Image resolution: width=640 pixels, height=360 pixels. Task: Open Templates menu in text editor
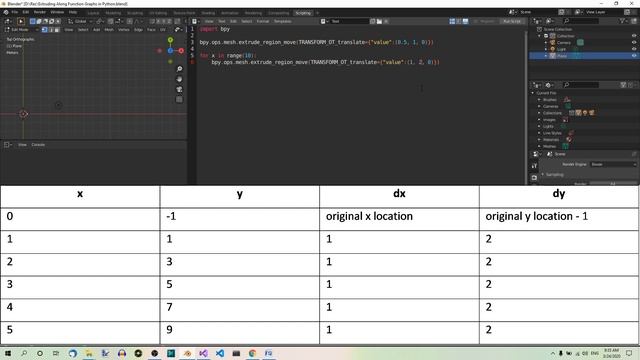282,21
